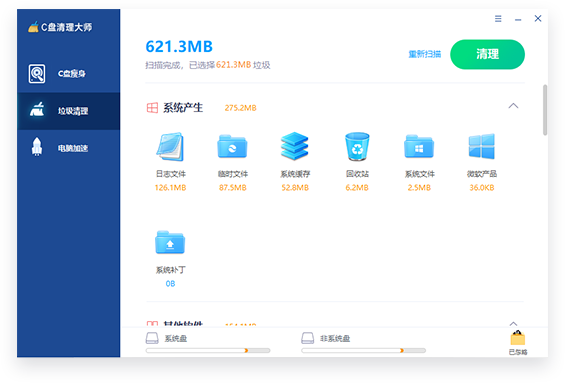Click the 系统盘 usage progress bar
565x383 pixels.
point(208,350)
